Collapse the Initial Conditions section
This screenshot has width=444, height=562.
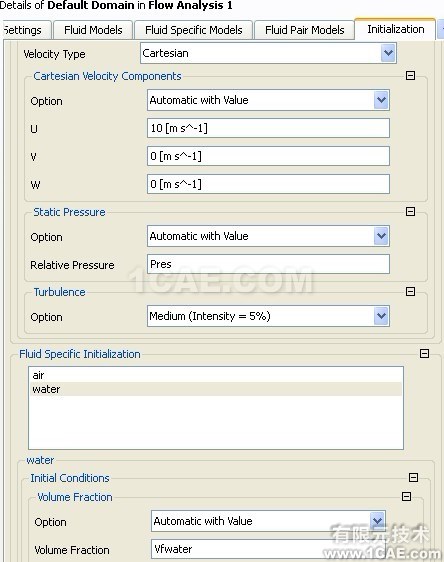pyautogui.click(x=414, y=477)
